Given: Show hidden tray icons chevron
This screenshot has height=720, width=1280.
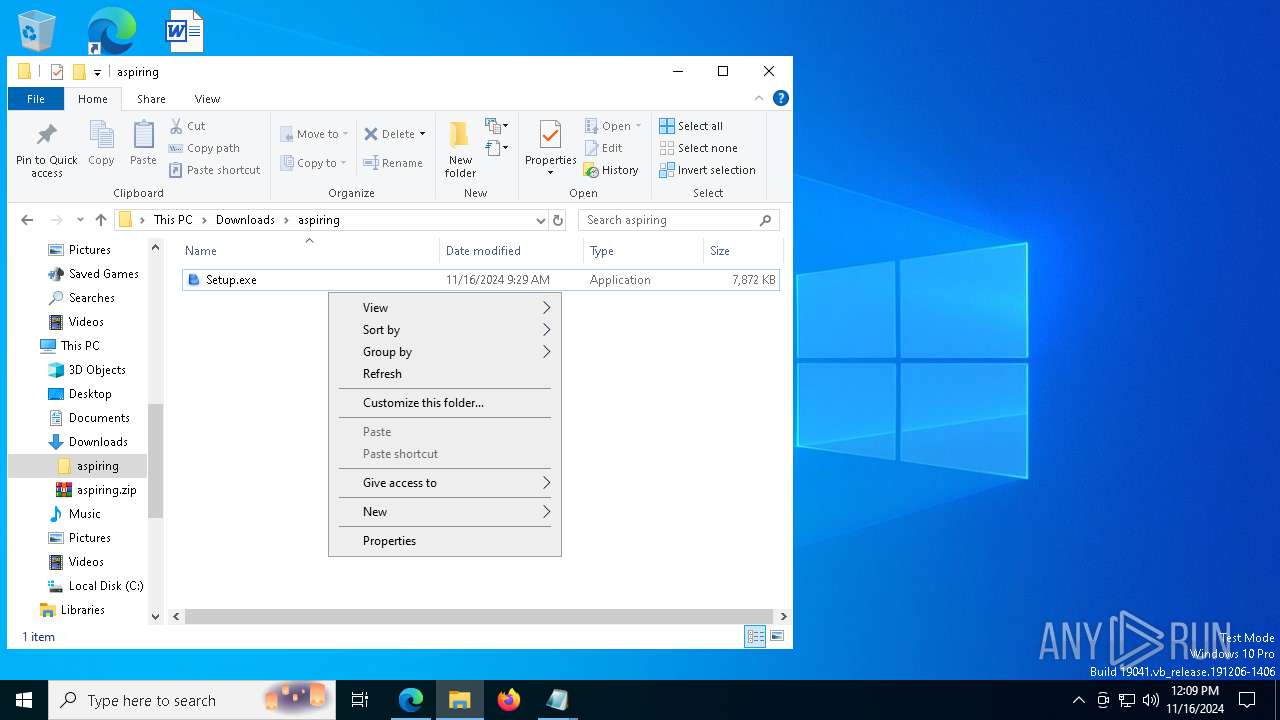Looking at the screenshot, I should coord(1078,700).
